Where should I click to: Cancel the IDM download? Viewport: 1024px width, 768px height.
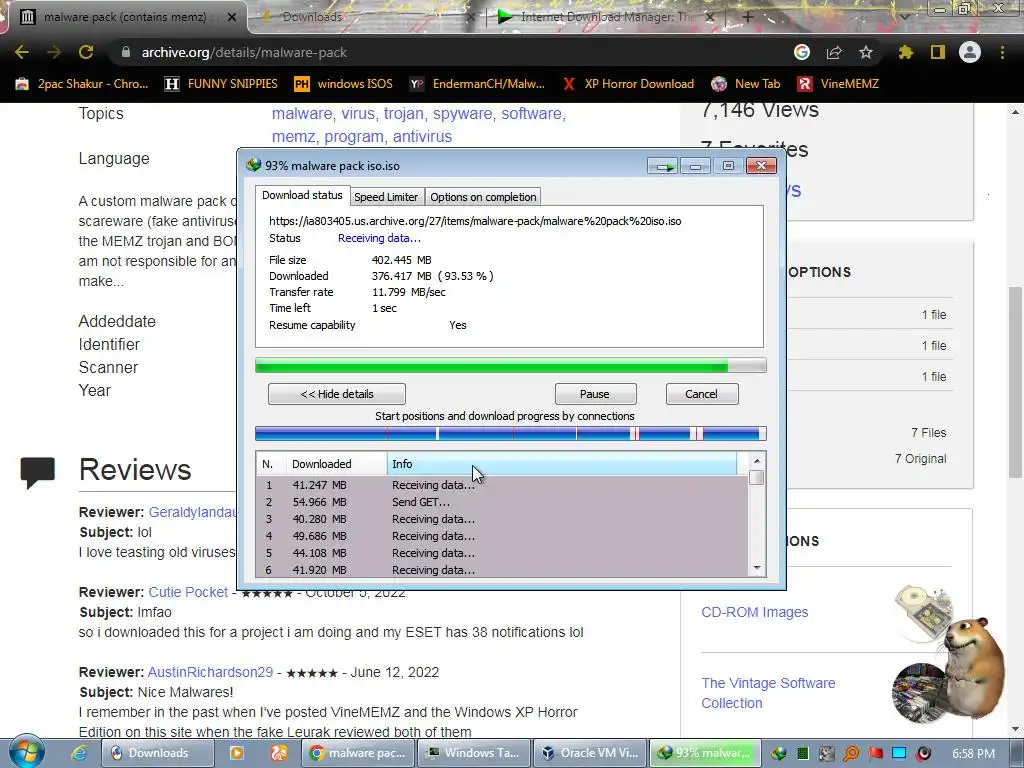[701, 394]
